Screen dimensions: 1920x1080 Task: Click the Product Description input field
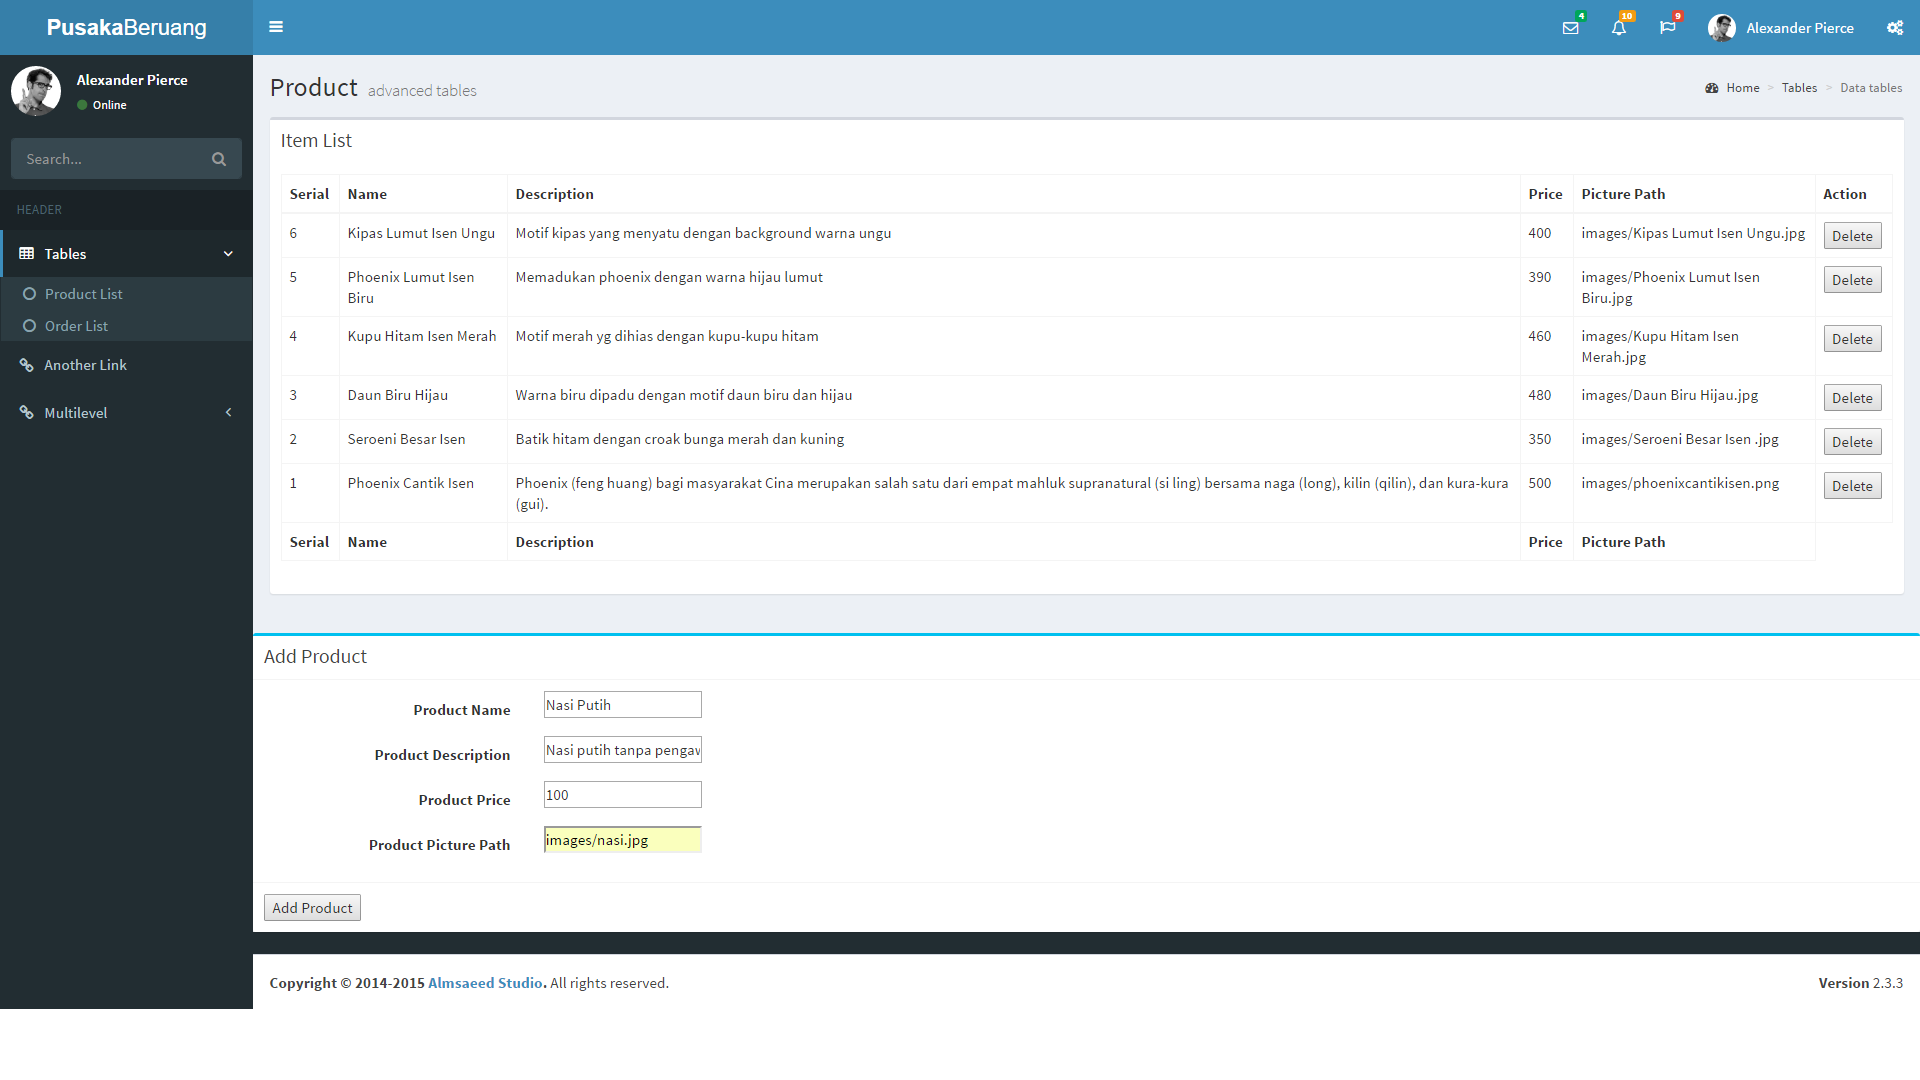click(622, 750)
